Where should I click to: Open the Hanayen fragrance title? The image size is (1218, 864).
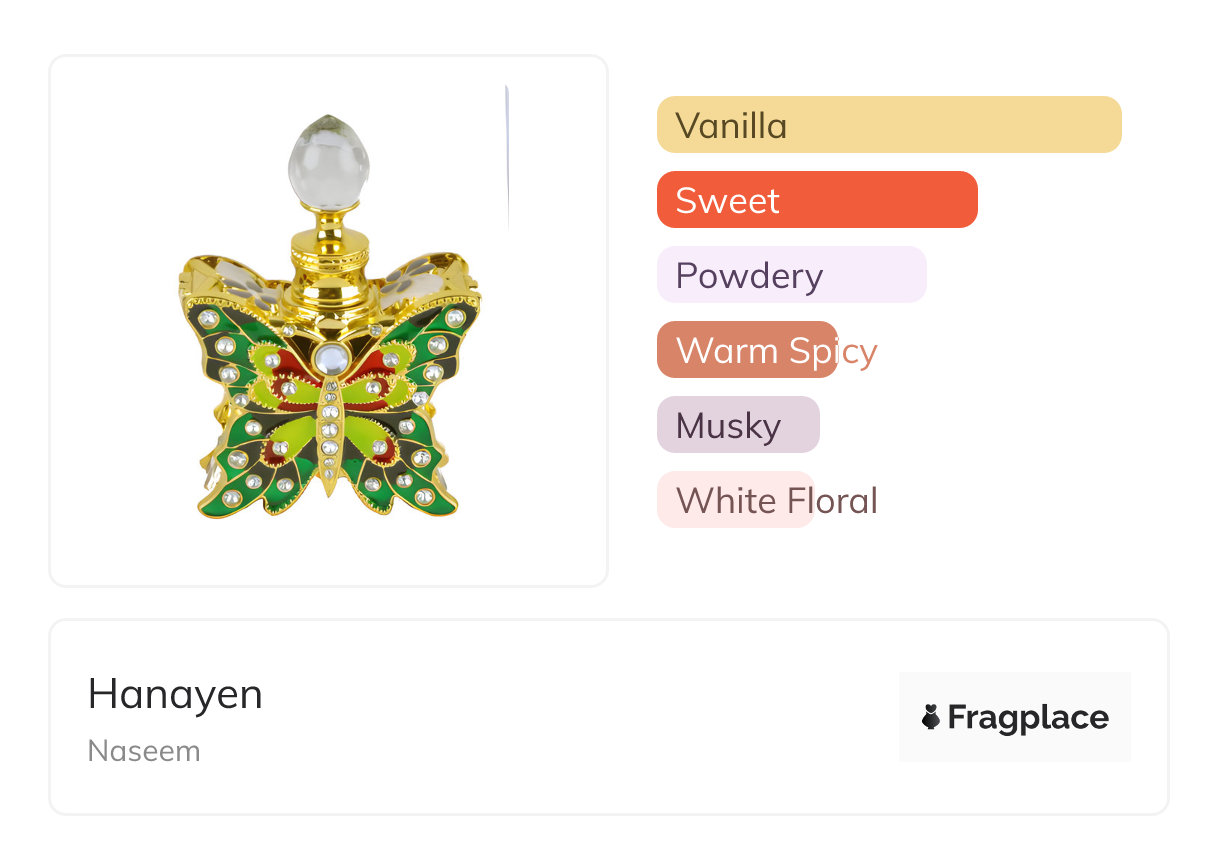(x=175, y=694)
